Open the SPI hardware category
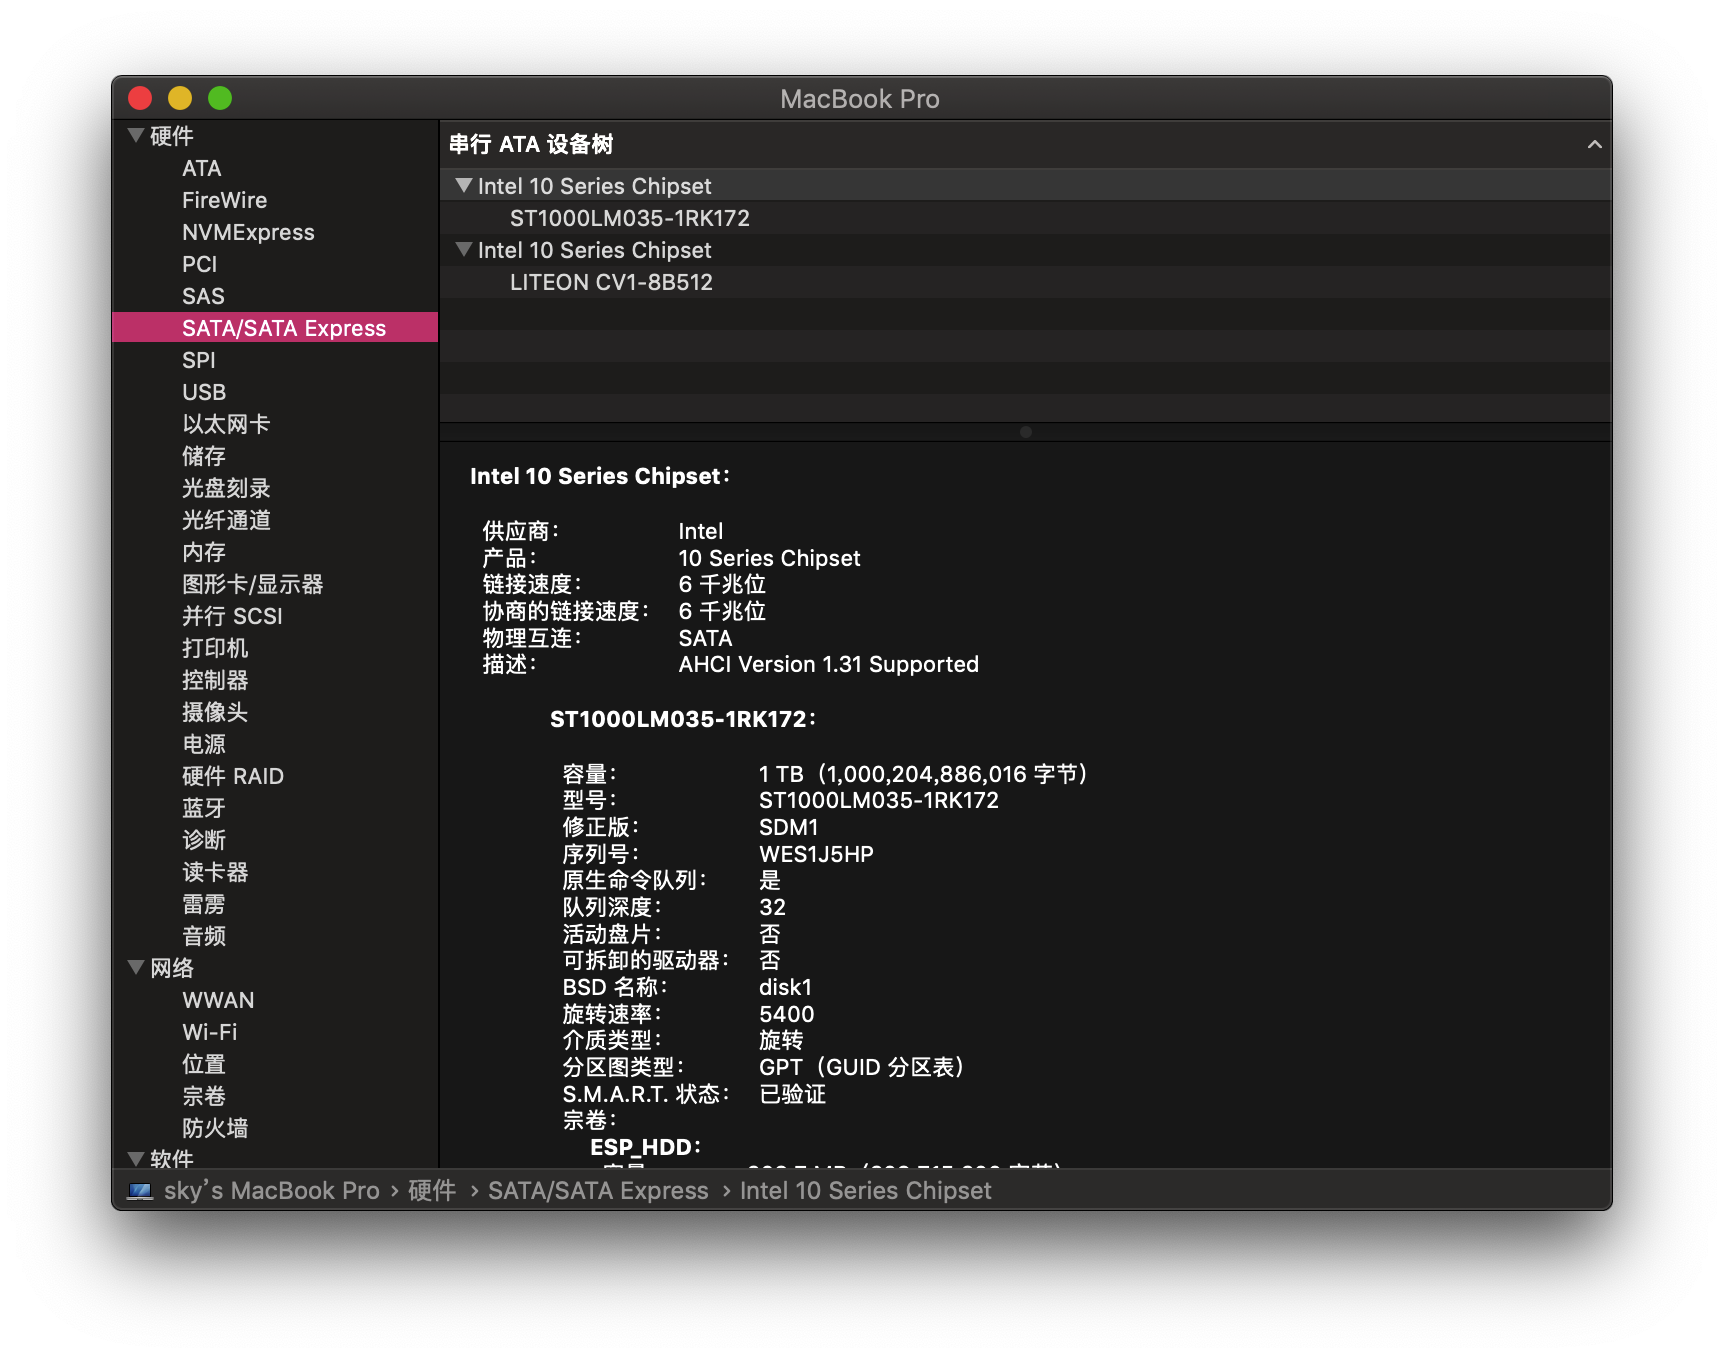The height and width of the screenshot is (1358, 1724). (198, 360)
